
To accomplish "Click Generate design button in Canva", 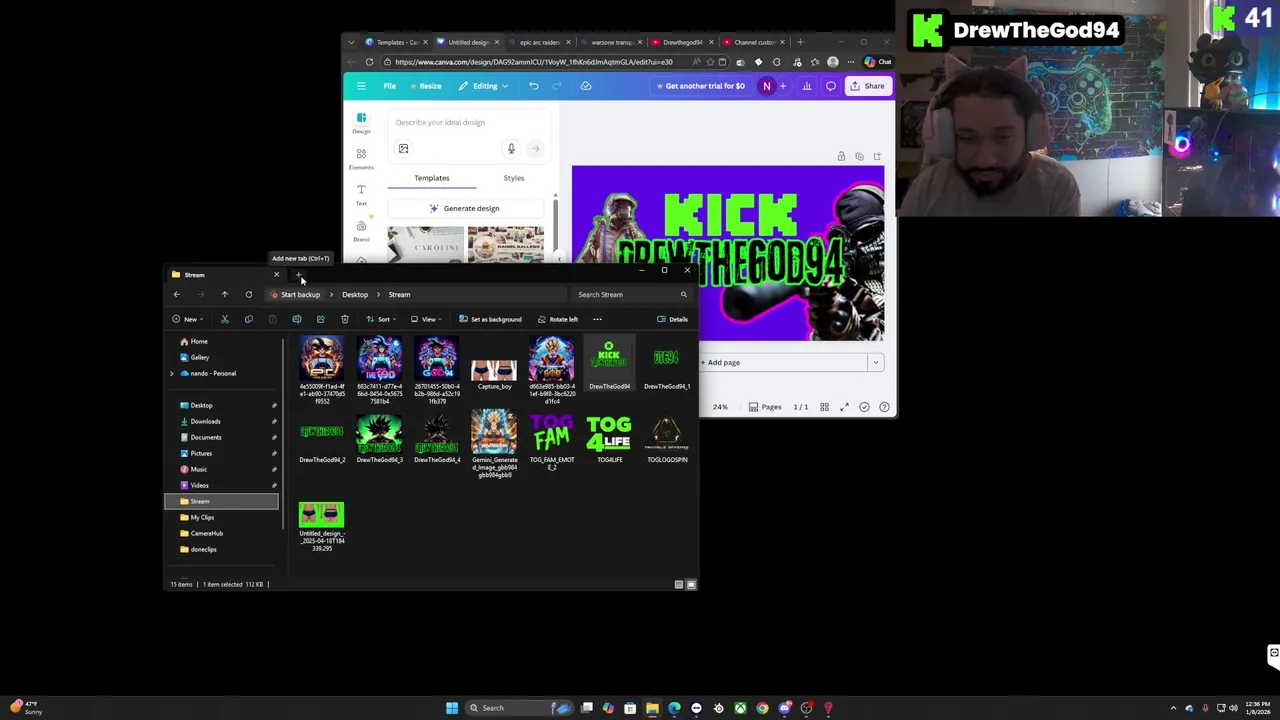I will click(465, 209).
